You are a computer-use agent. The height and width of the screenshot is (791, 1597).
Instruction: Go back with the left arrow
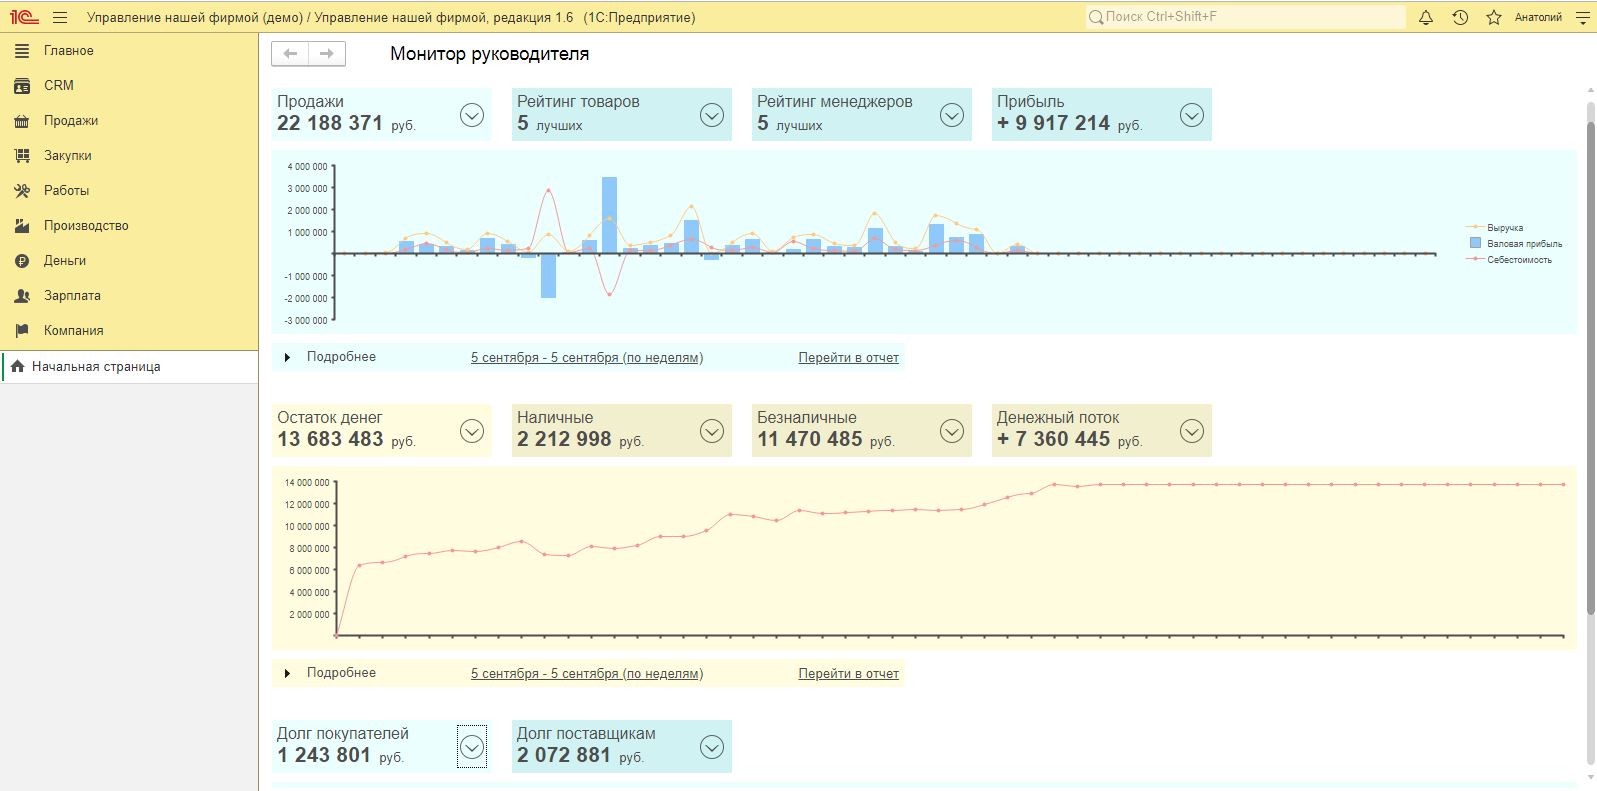[290, 54]
